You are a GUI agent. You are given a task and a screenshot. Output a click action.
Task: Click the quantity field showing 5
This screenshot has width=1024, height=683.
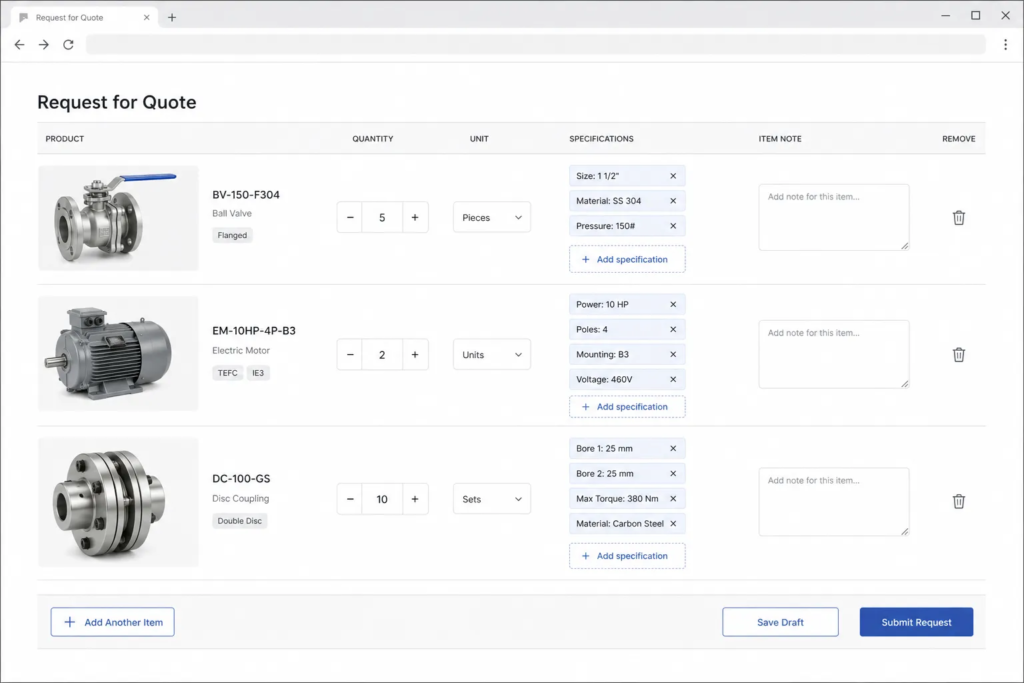coord(382,217)
